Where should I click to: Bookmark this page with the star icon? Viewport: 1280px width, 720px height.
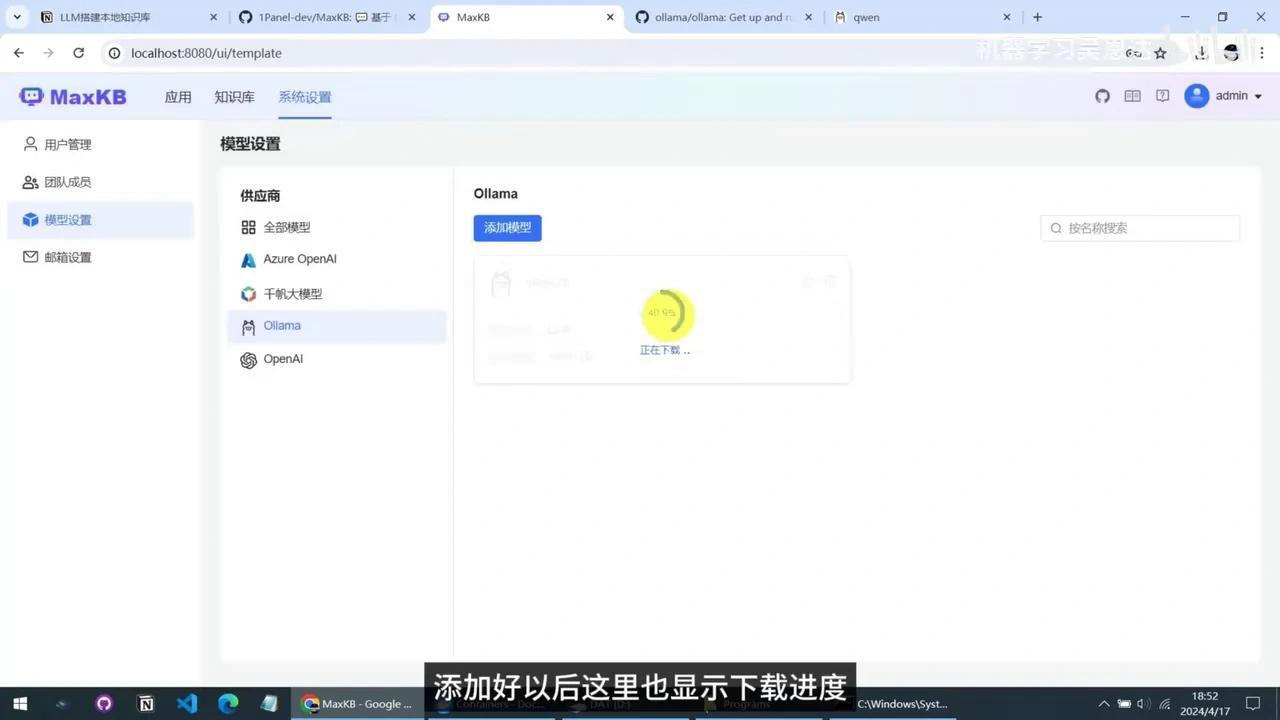(1160, 53)
